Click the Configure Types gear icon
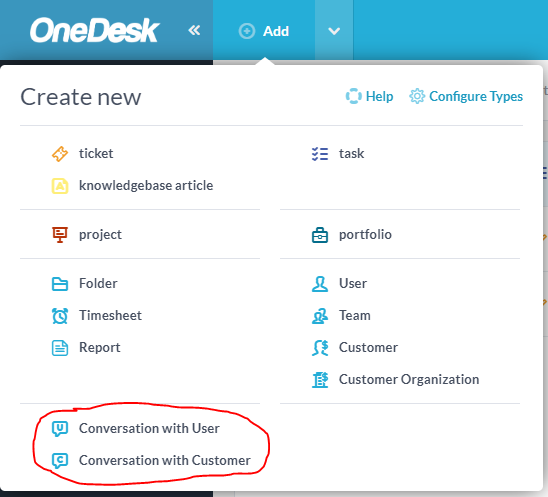Image resolution: width=548 pixels, height=497 pixels. coord(417,96)
